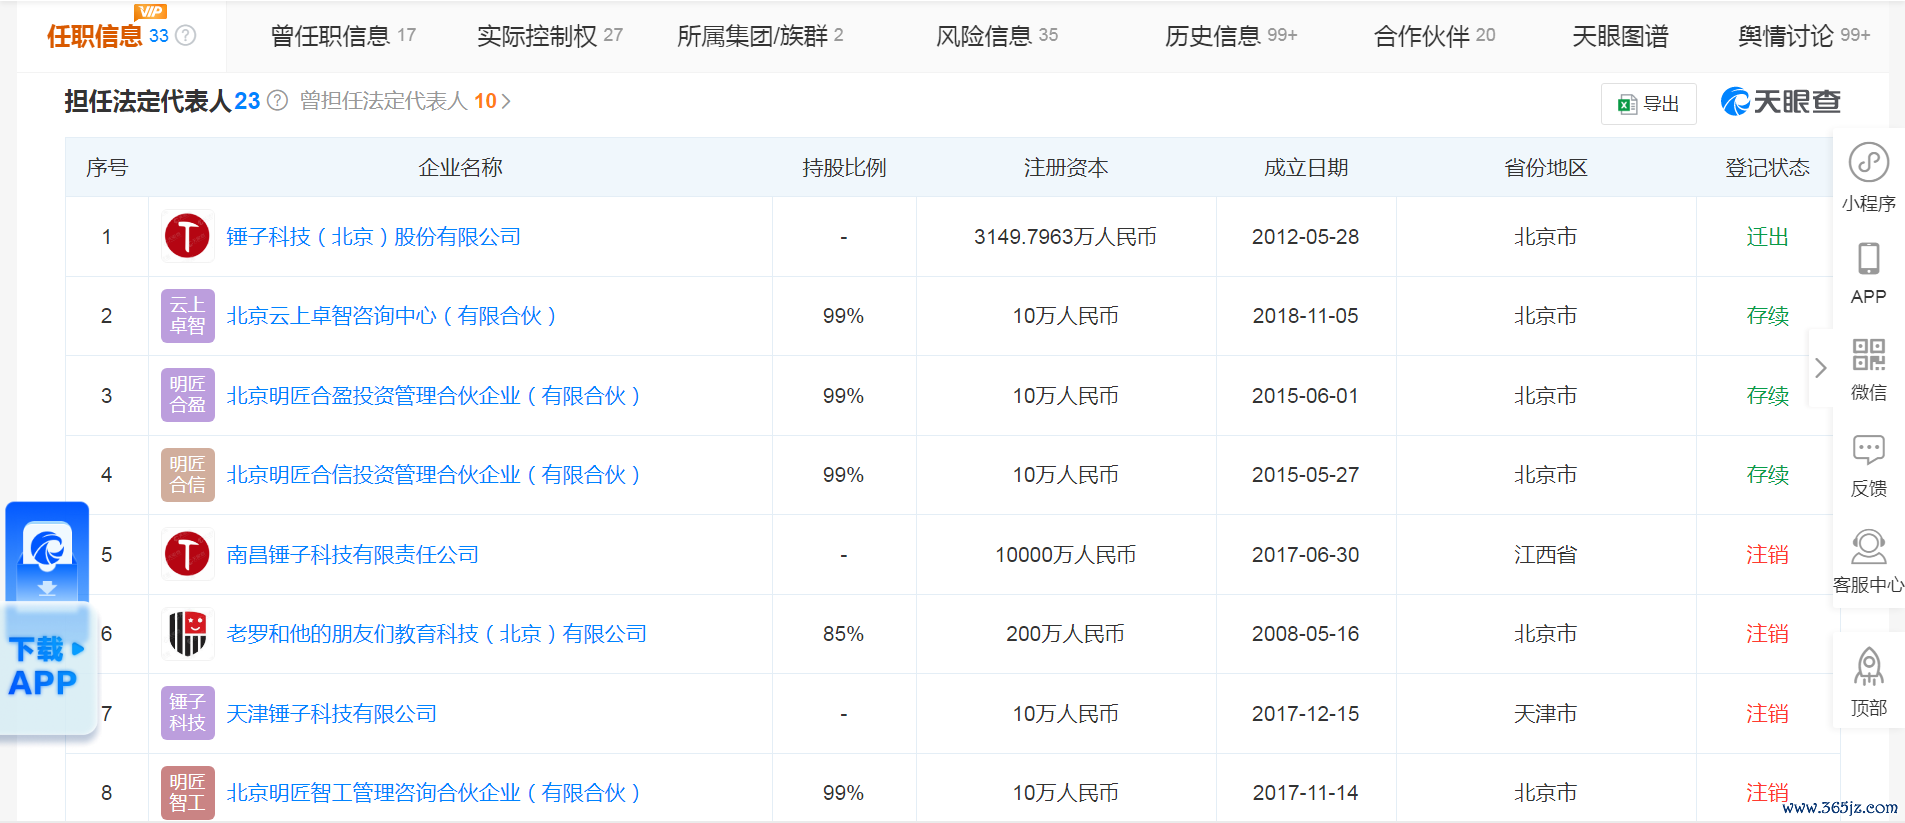
Task: Open the 小程序 mini-program icon
Action: 1868,163
